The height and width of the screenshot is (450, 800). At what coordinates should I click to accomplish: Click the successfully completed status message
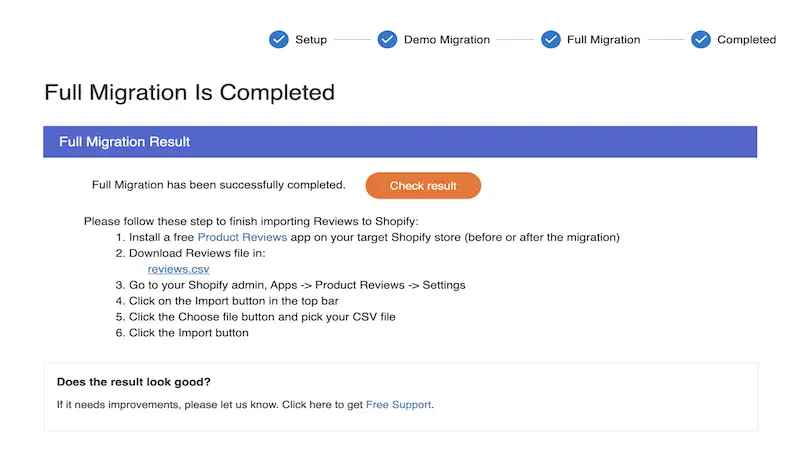coord(218,185)
